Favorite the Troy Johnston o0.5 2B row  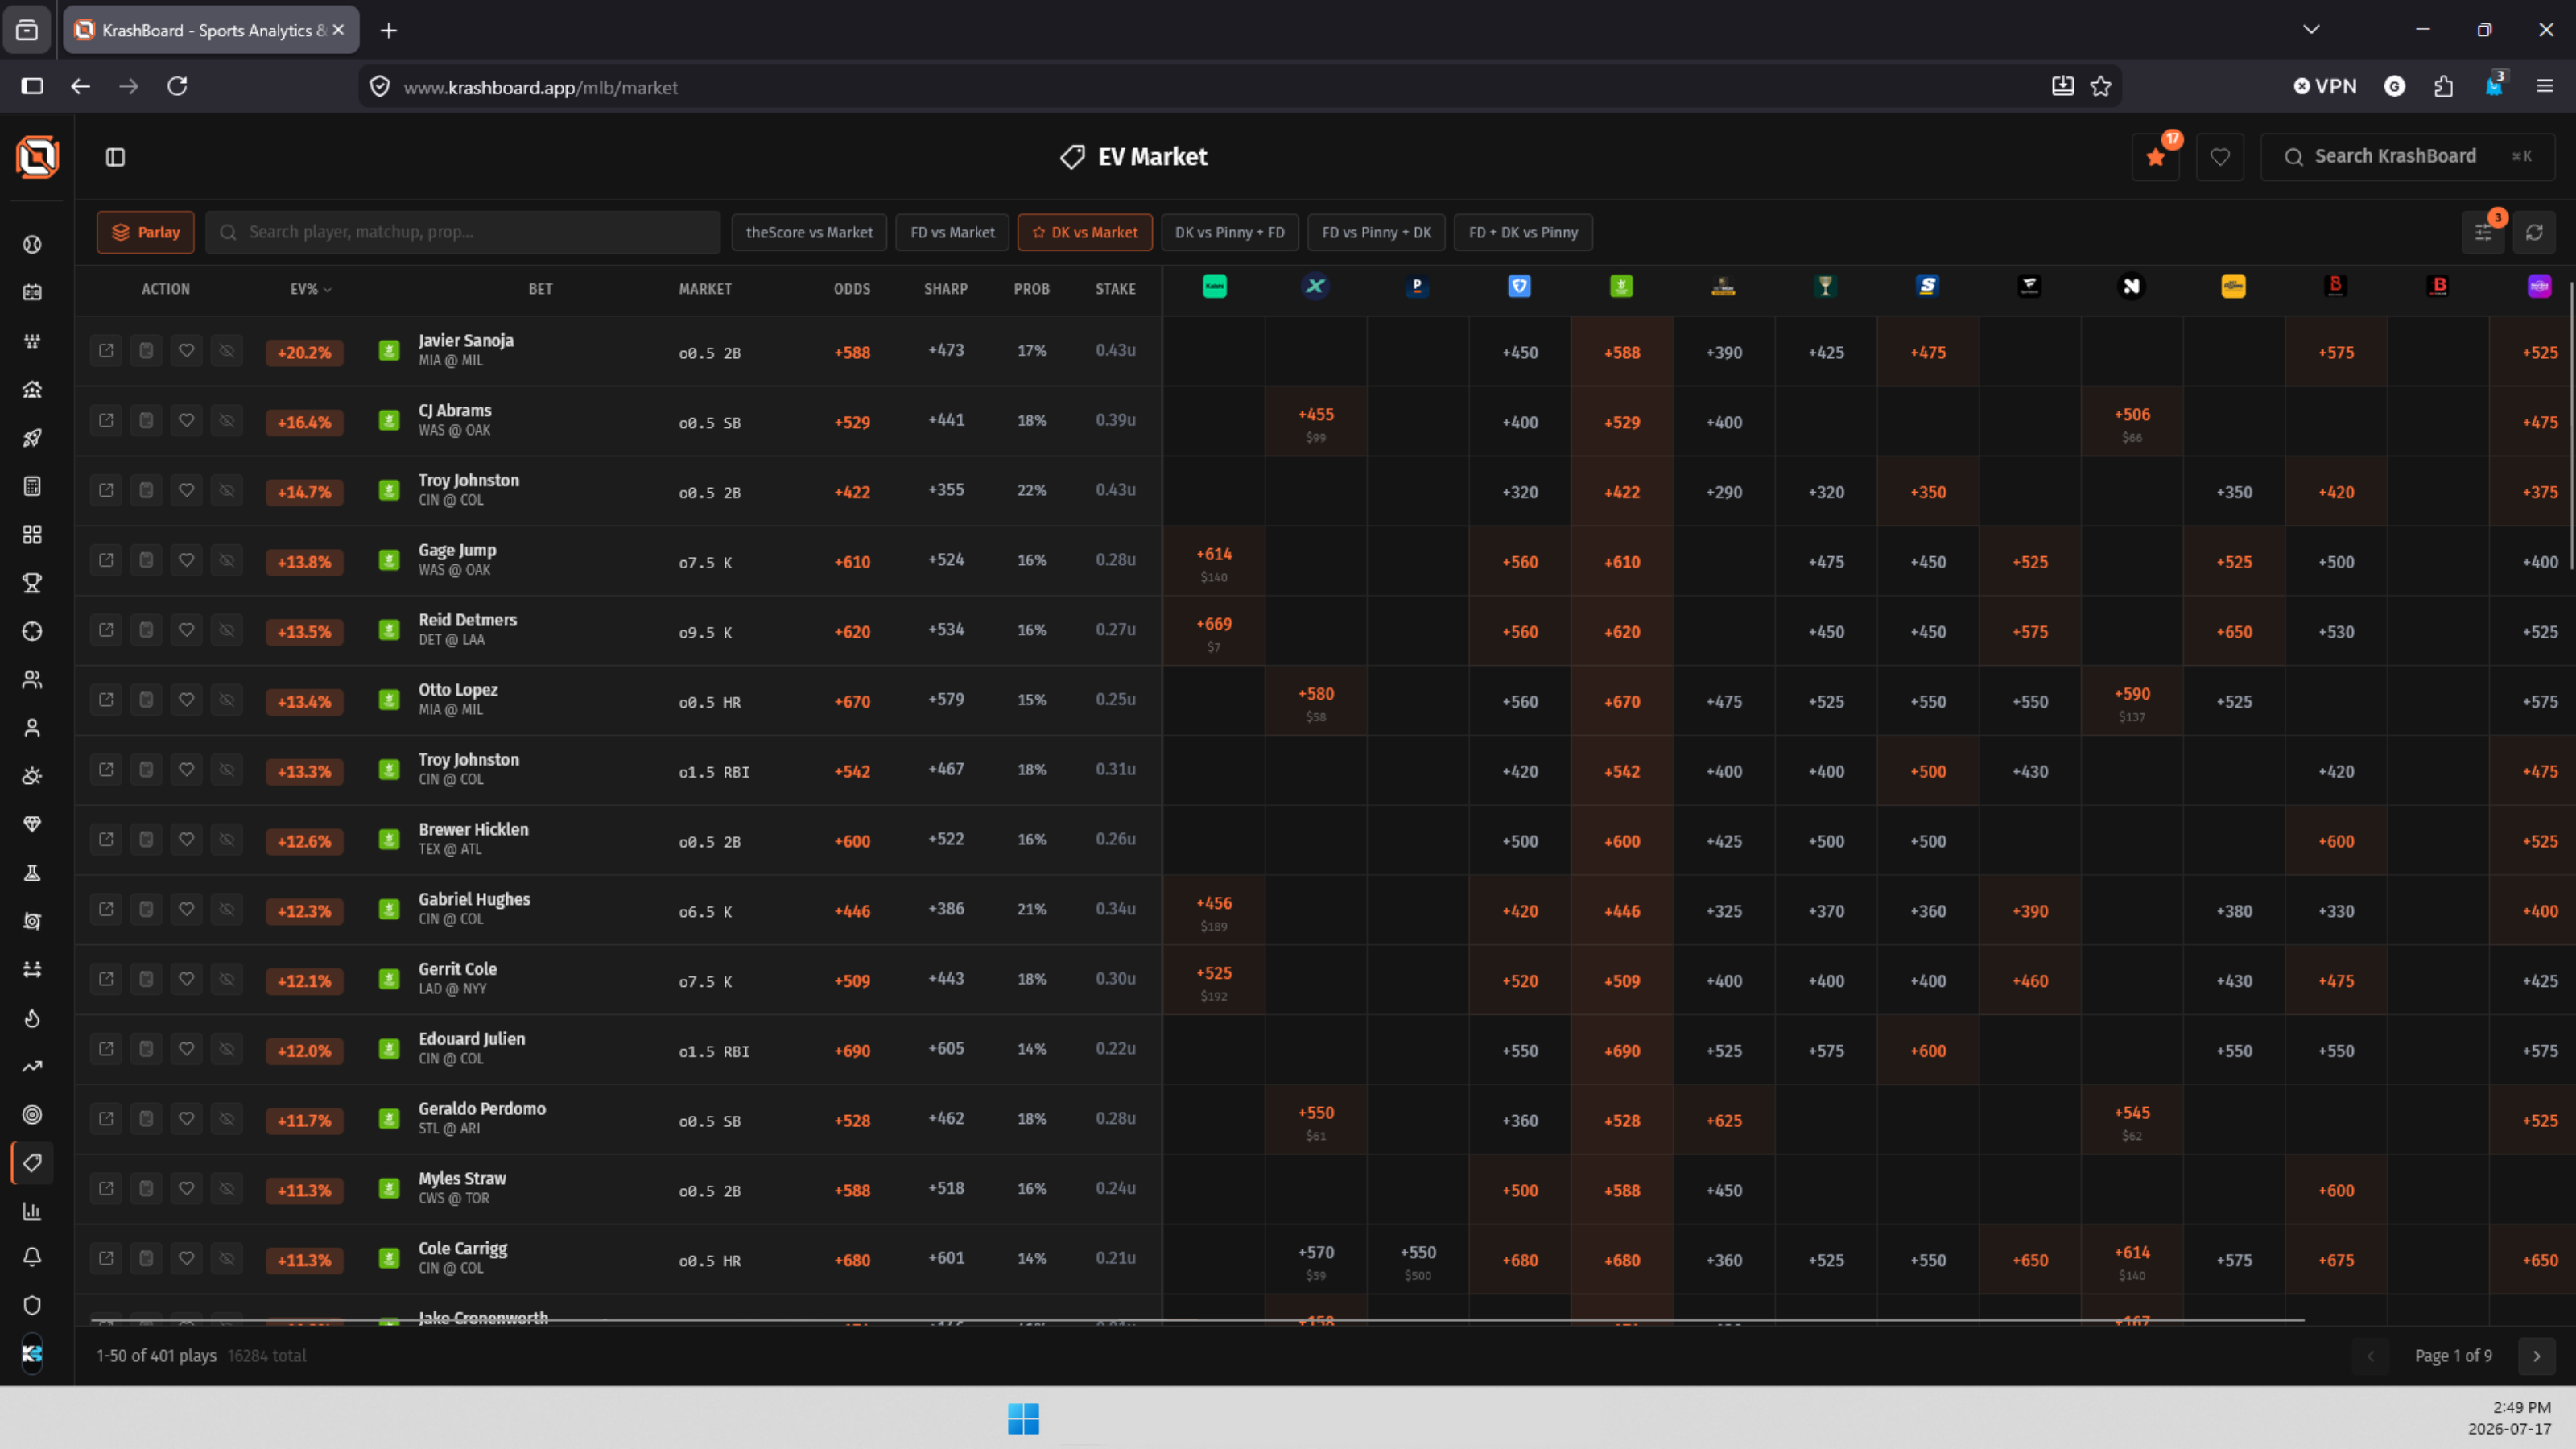click(x=186, y=490)
